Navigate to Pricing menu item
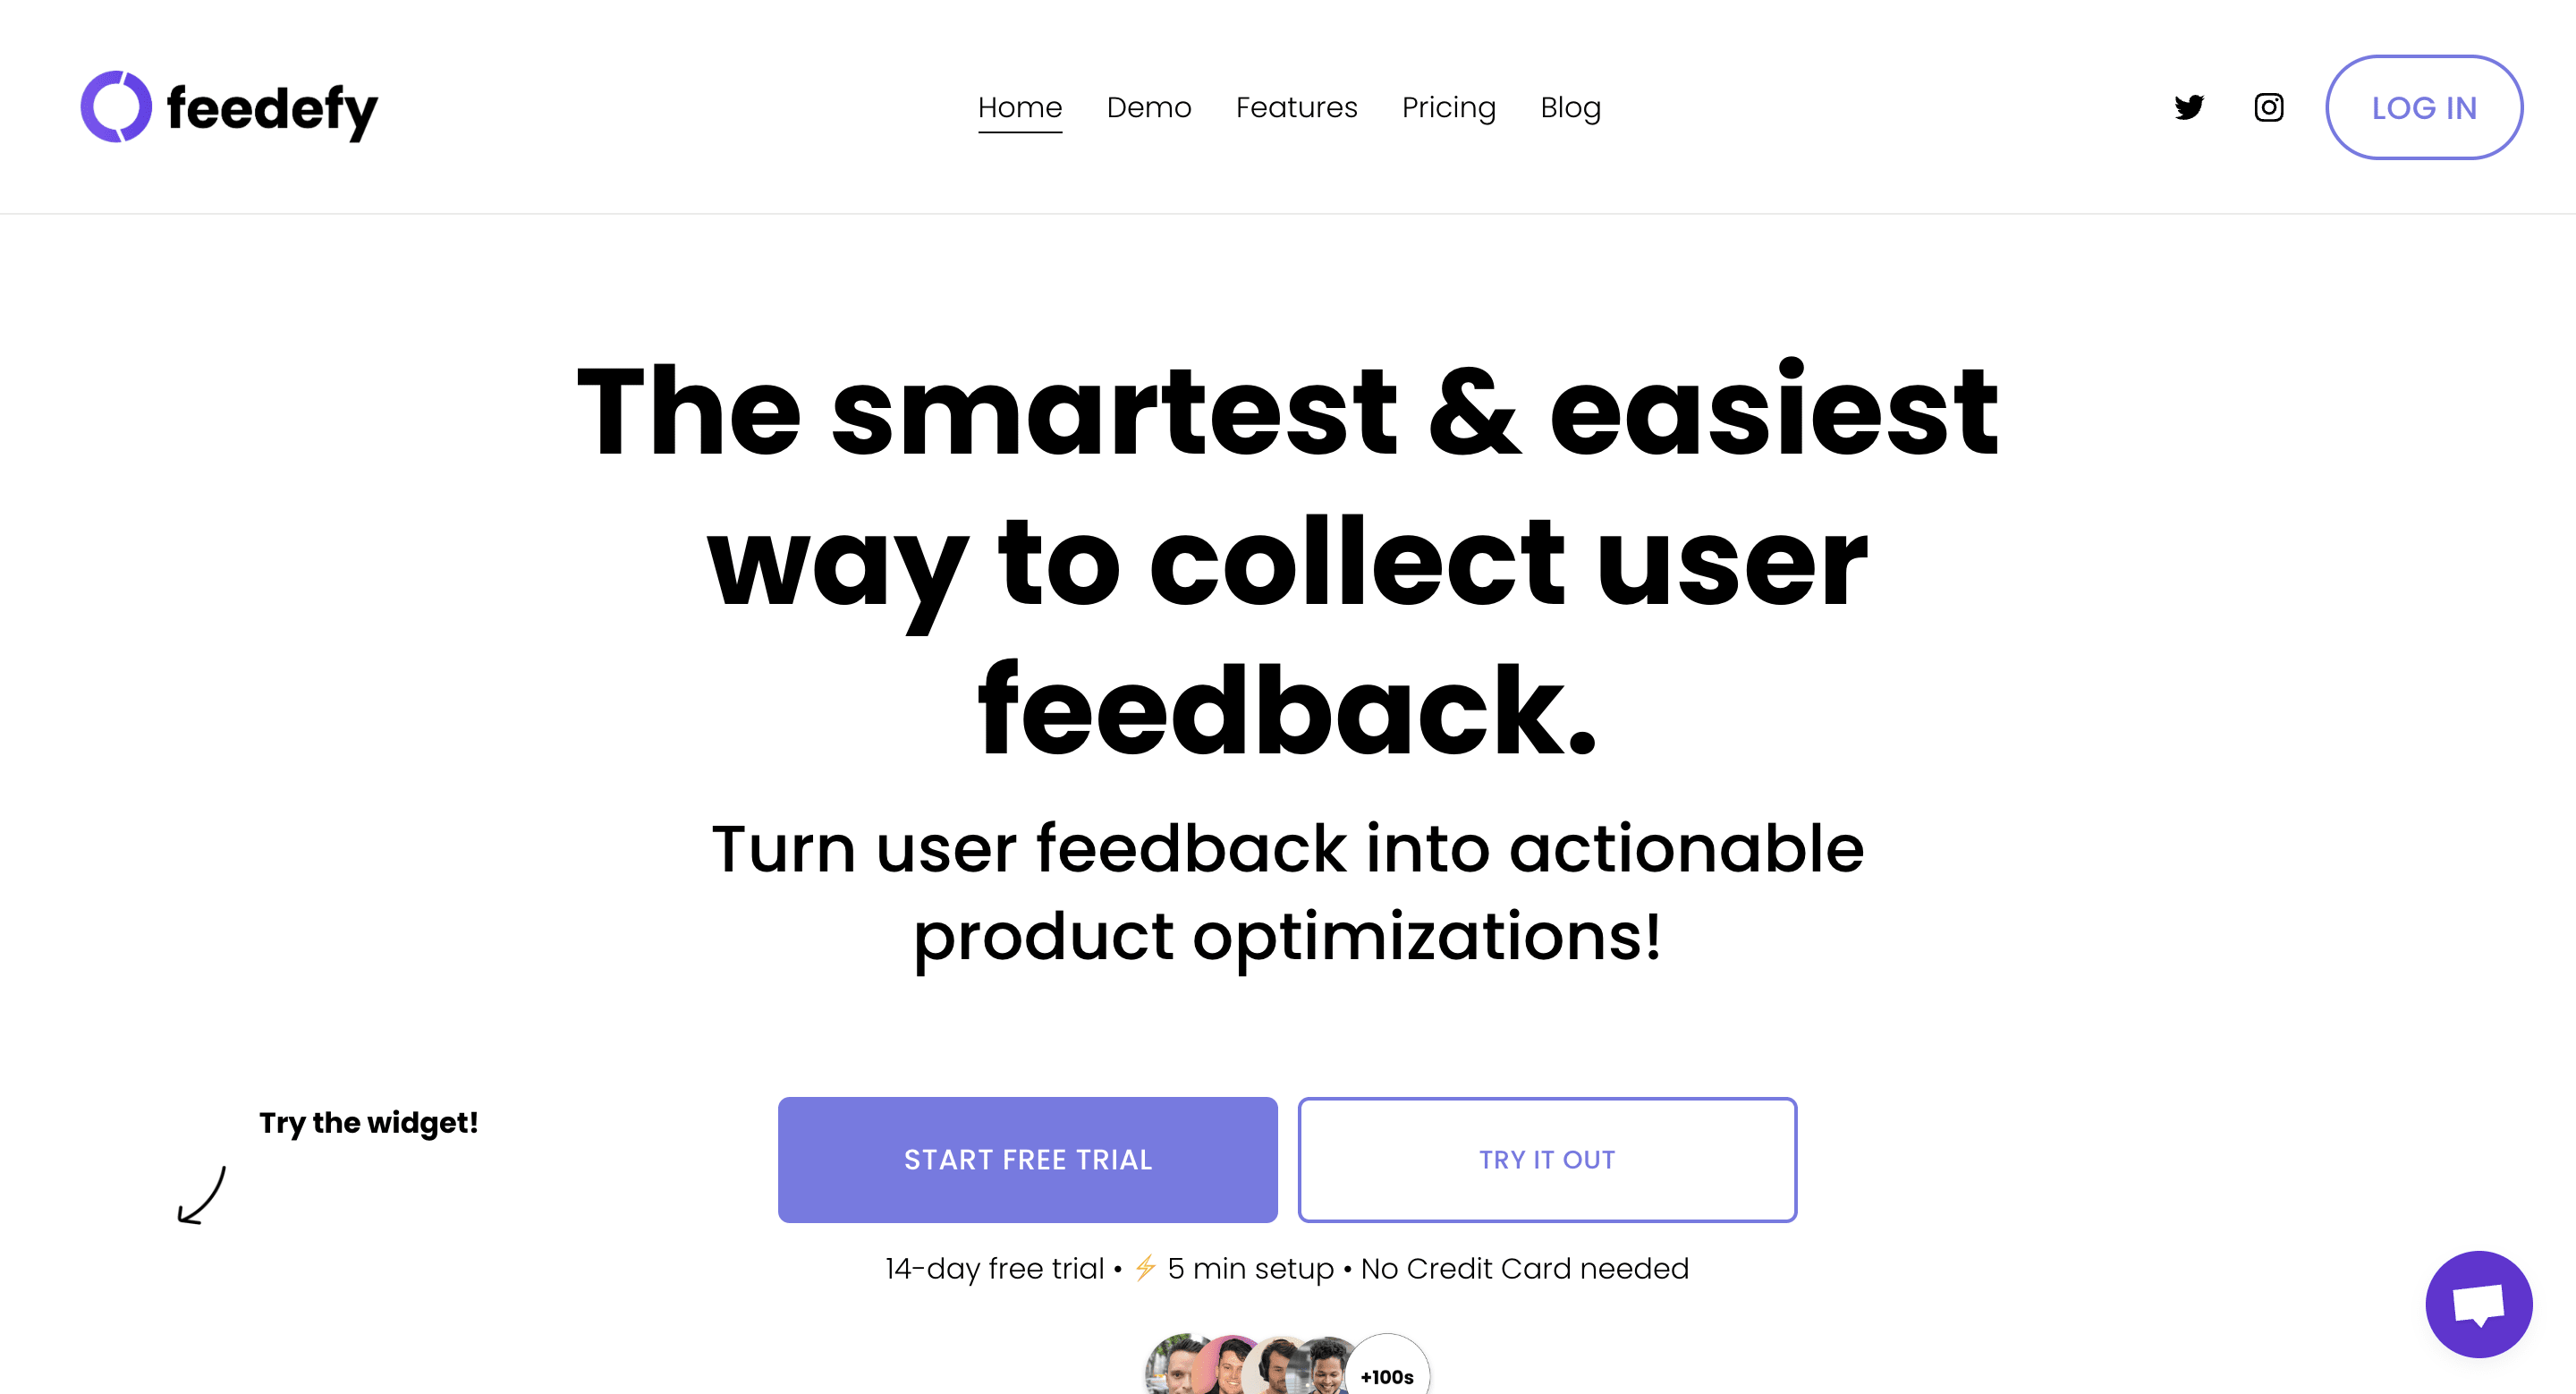 (x=1448, y=106)
